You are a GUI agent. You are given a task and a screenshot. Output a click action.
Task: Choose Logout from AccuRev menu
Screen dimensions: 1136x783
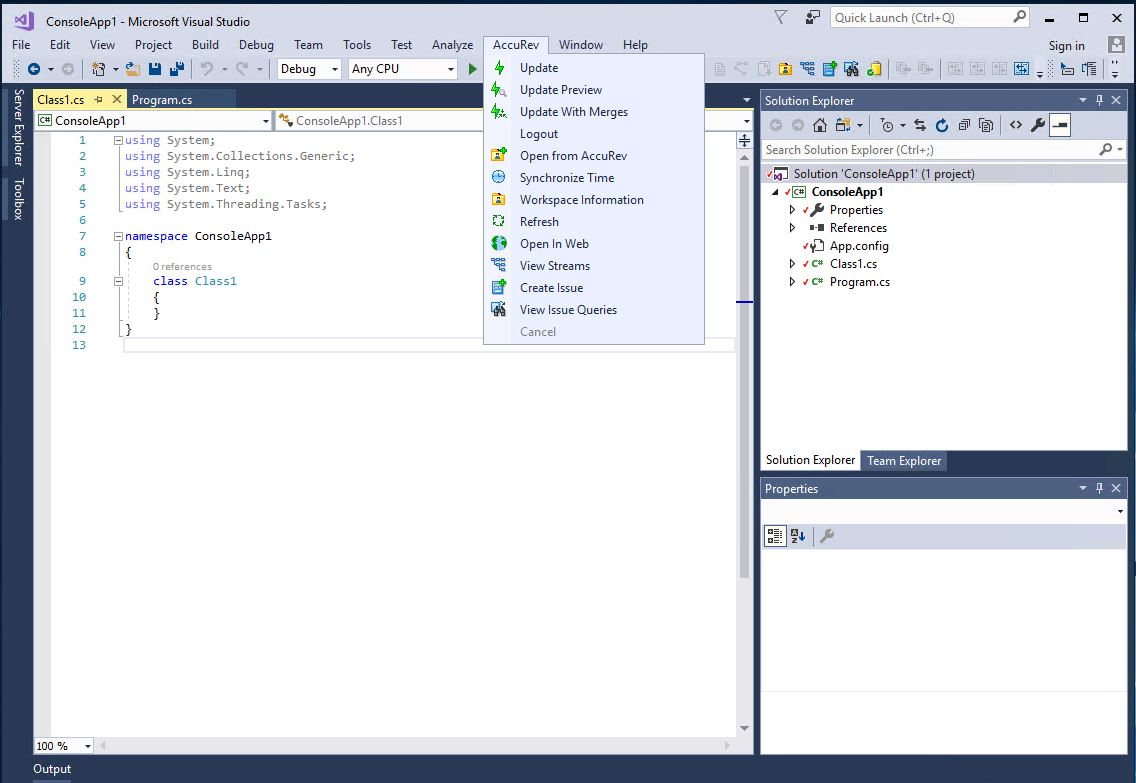tap(594, 134)
